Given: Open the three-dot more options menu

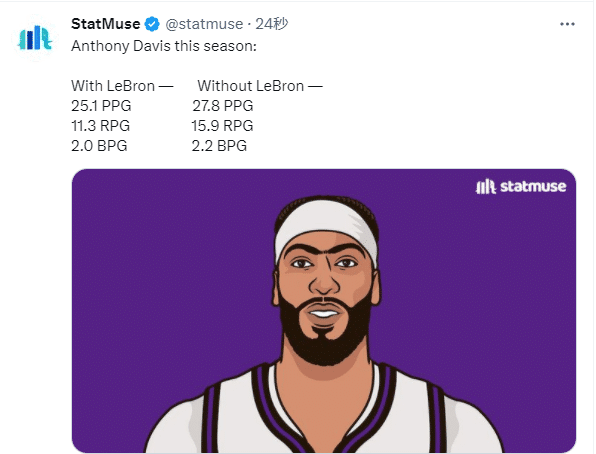Looking at the screenshot, I should coord(567,24).
